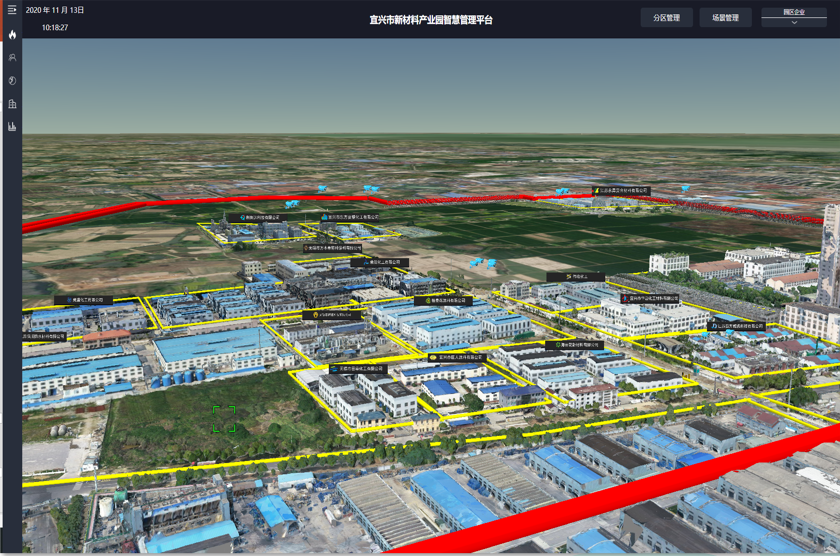This screenshot has width=840, height=556.
Task: Click the globe icon in the sidebar
Action: (x=12, y=81)
